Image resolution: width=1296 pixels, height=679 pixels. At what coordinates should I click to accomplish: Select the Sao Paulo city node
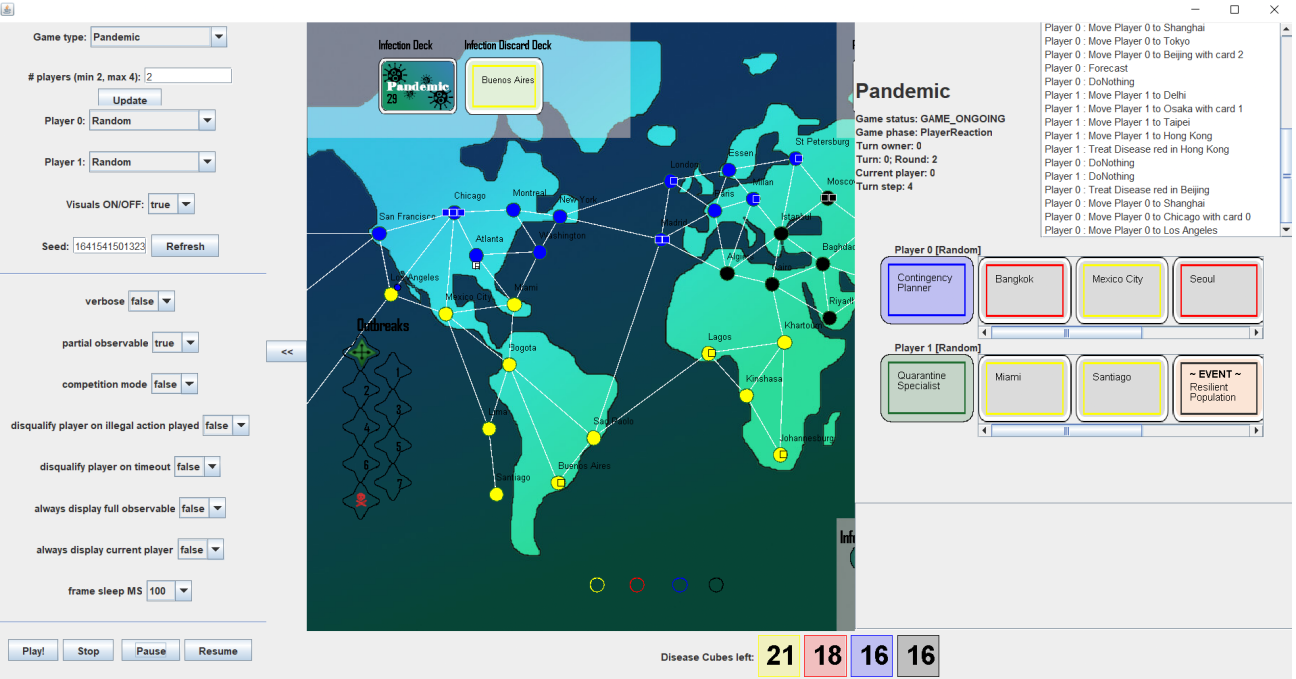click(x=594, y=438)
